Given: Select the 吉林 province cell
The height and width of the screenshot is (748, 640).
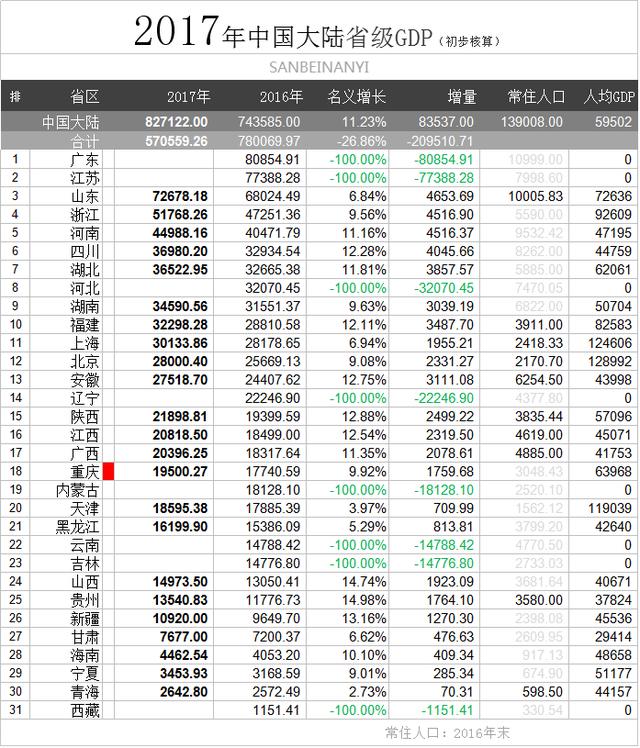Looking at the screenshot, I should (84, 563).
